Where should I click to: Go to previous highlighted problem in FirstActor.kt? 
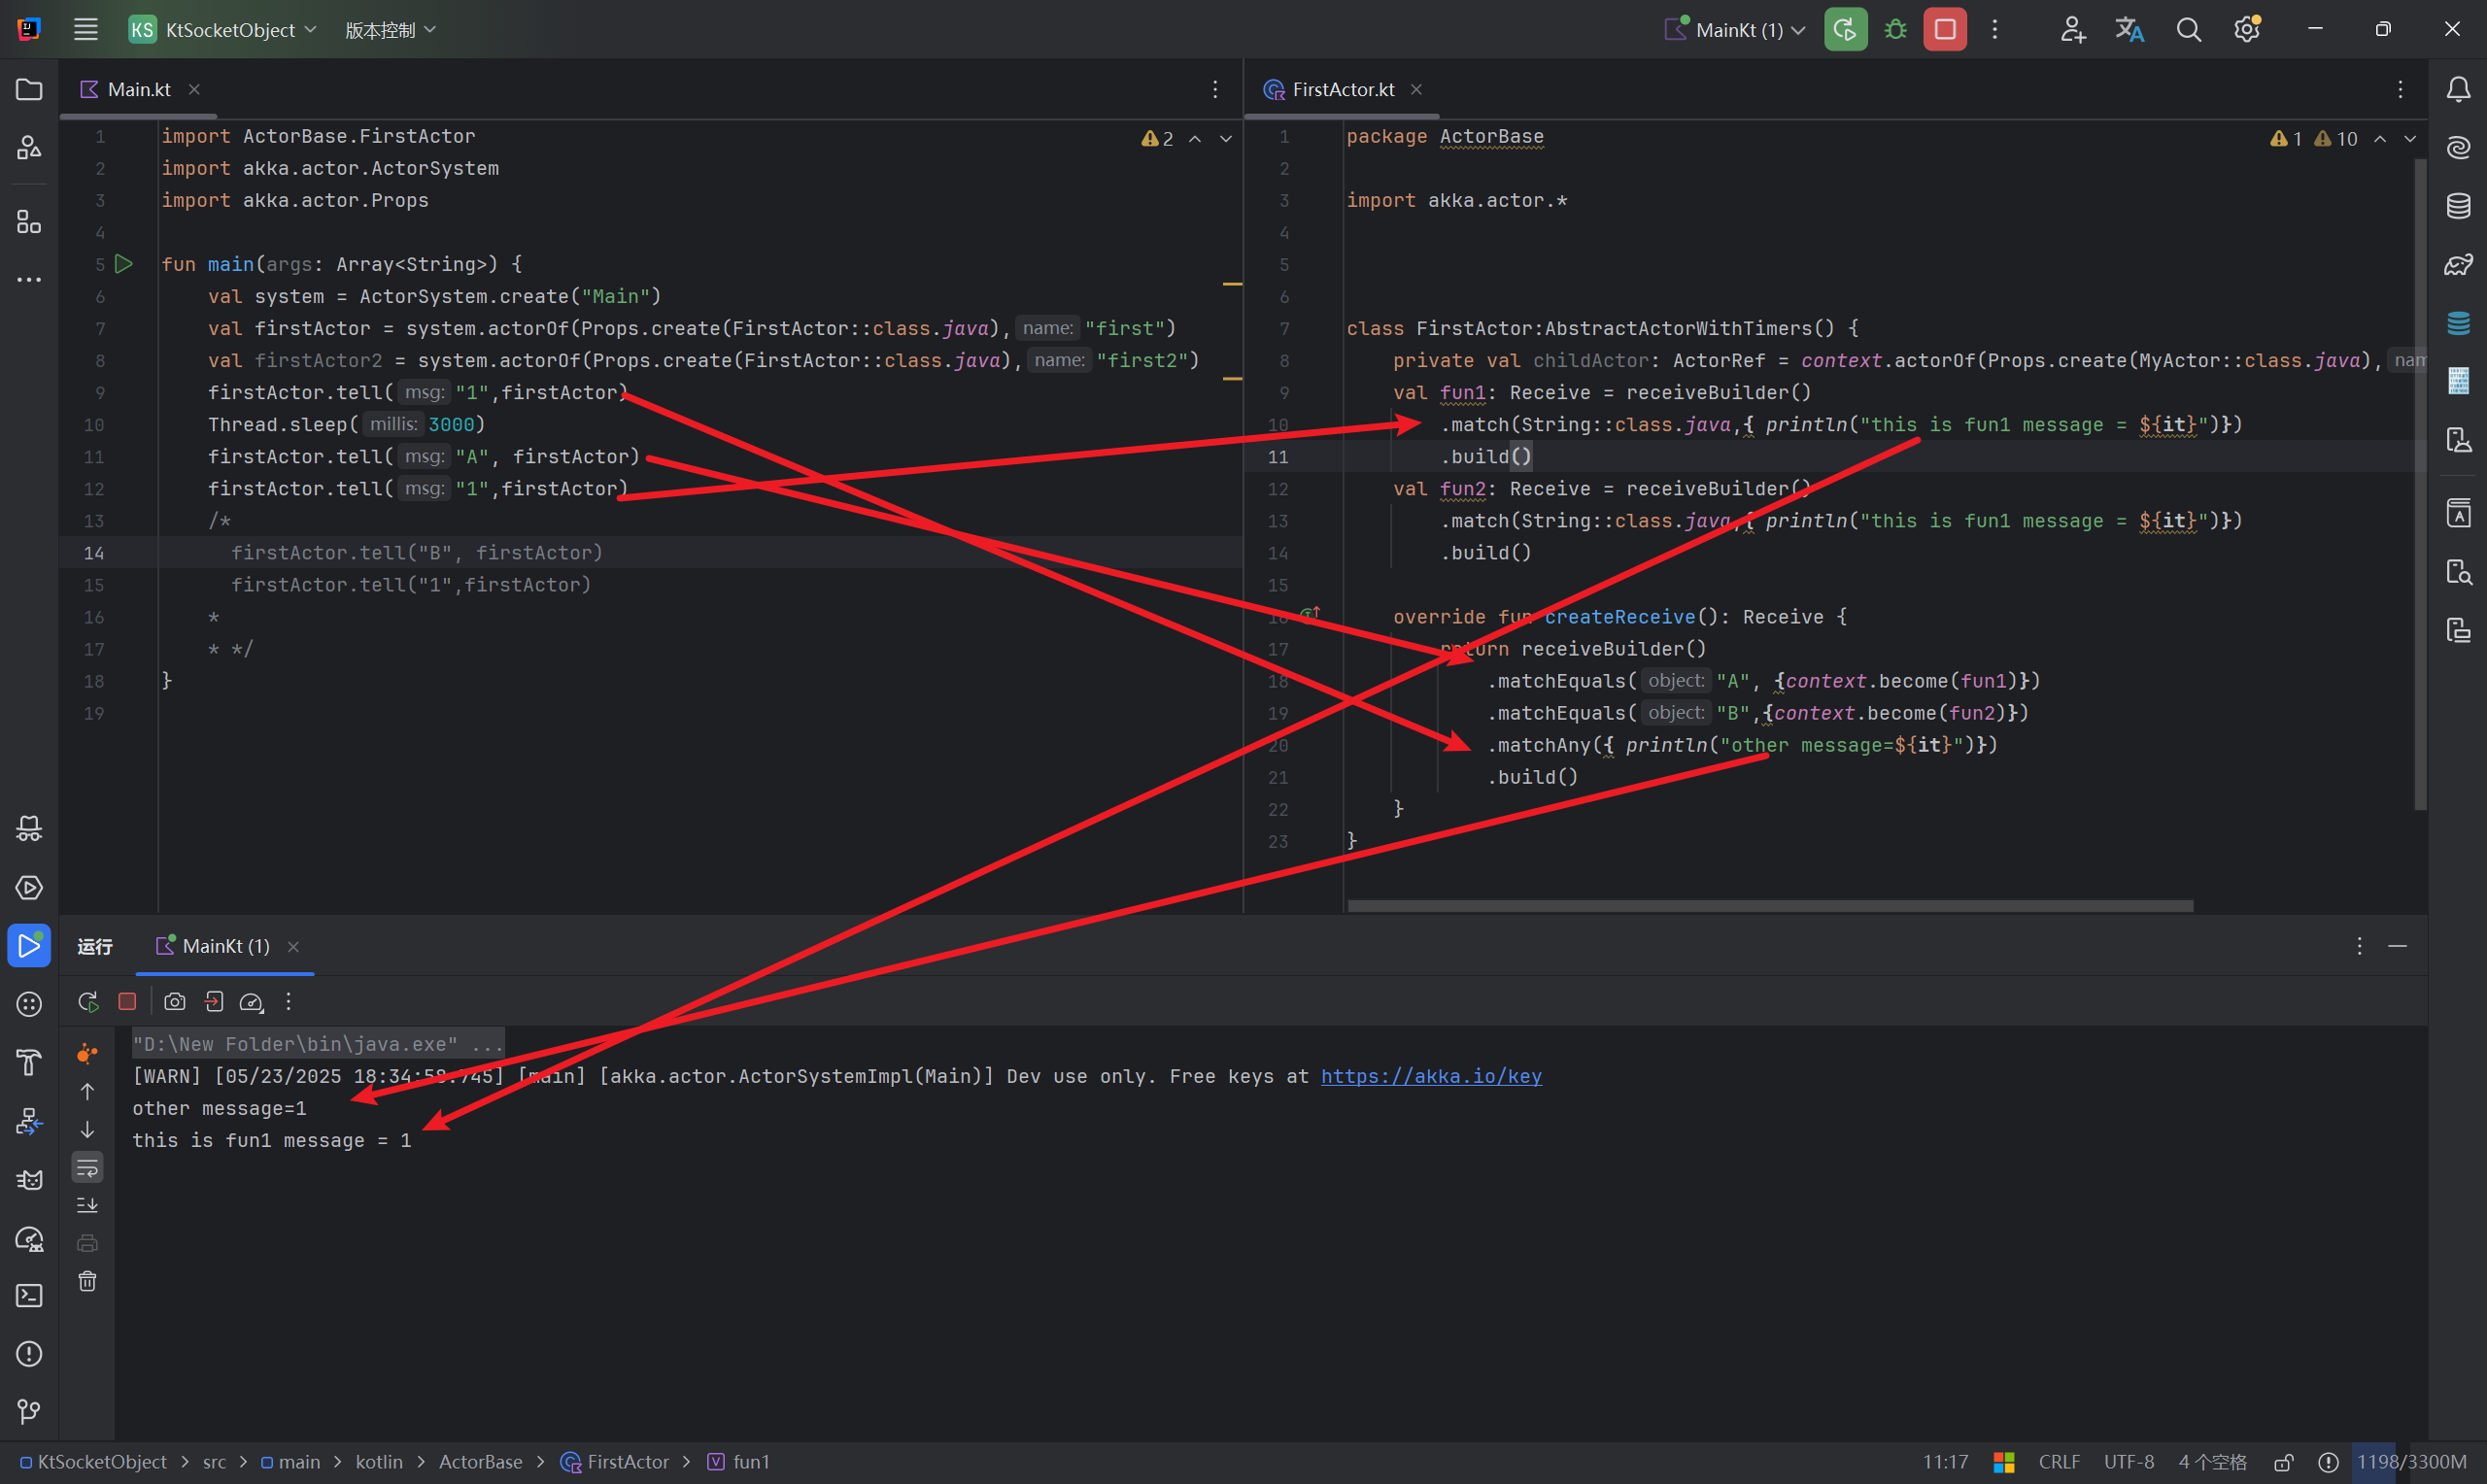tap(2380, 139)
